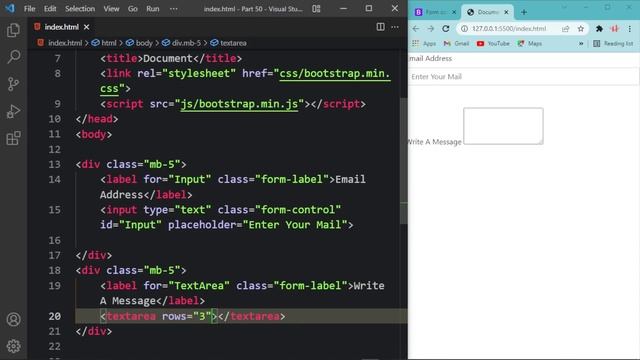Click textarea in the breadcrumb

(233, 43)
